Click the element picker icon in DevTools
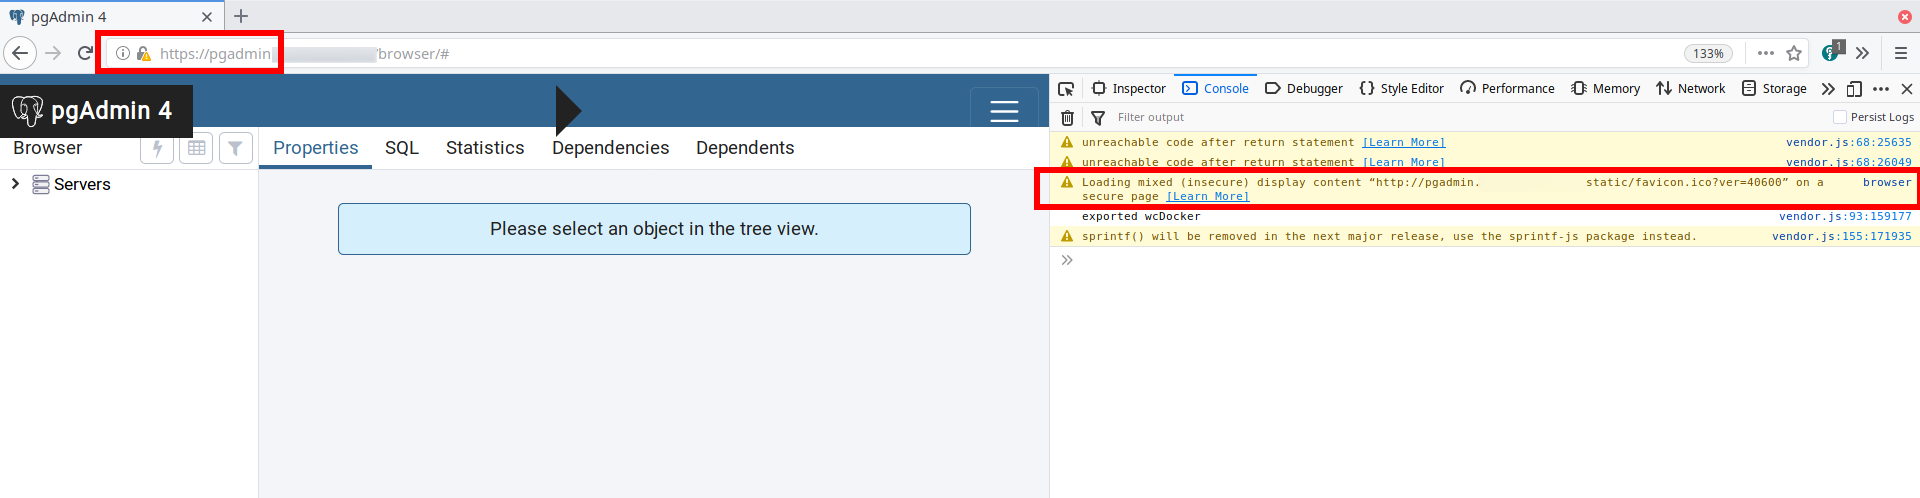This screenshot has height=498, width=1920. pos(1066,89)
